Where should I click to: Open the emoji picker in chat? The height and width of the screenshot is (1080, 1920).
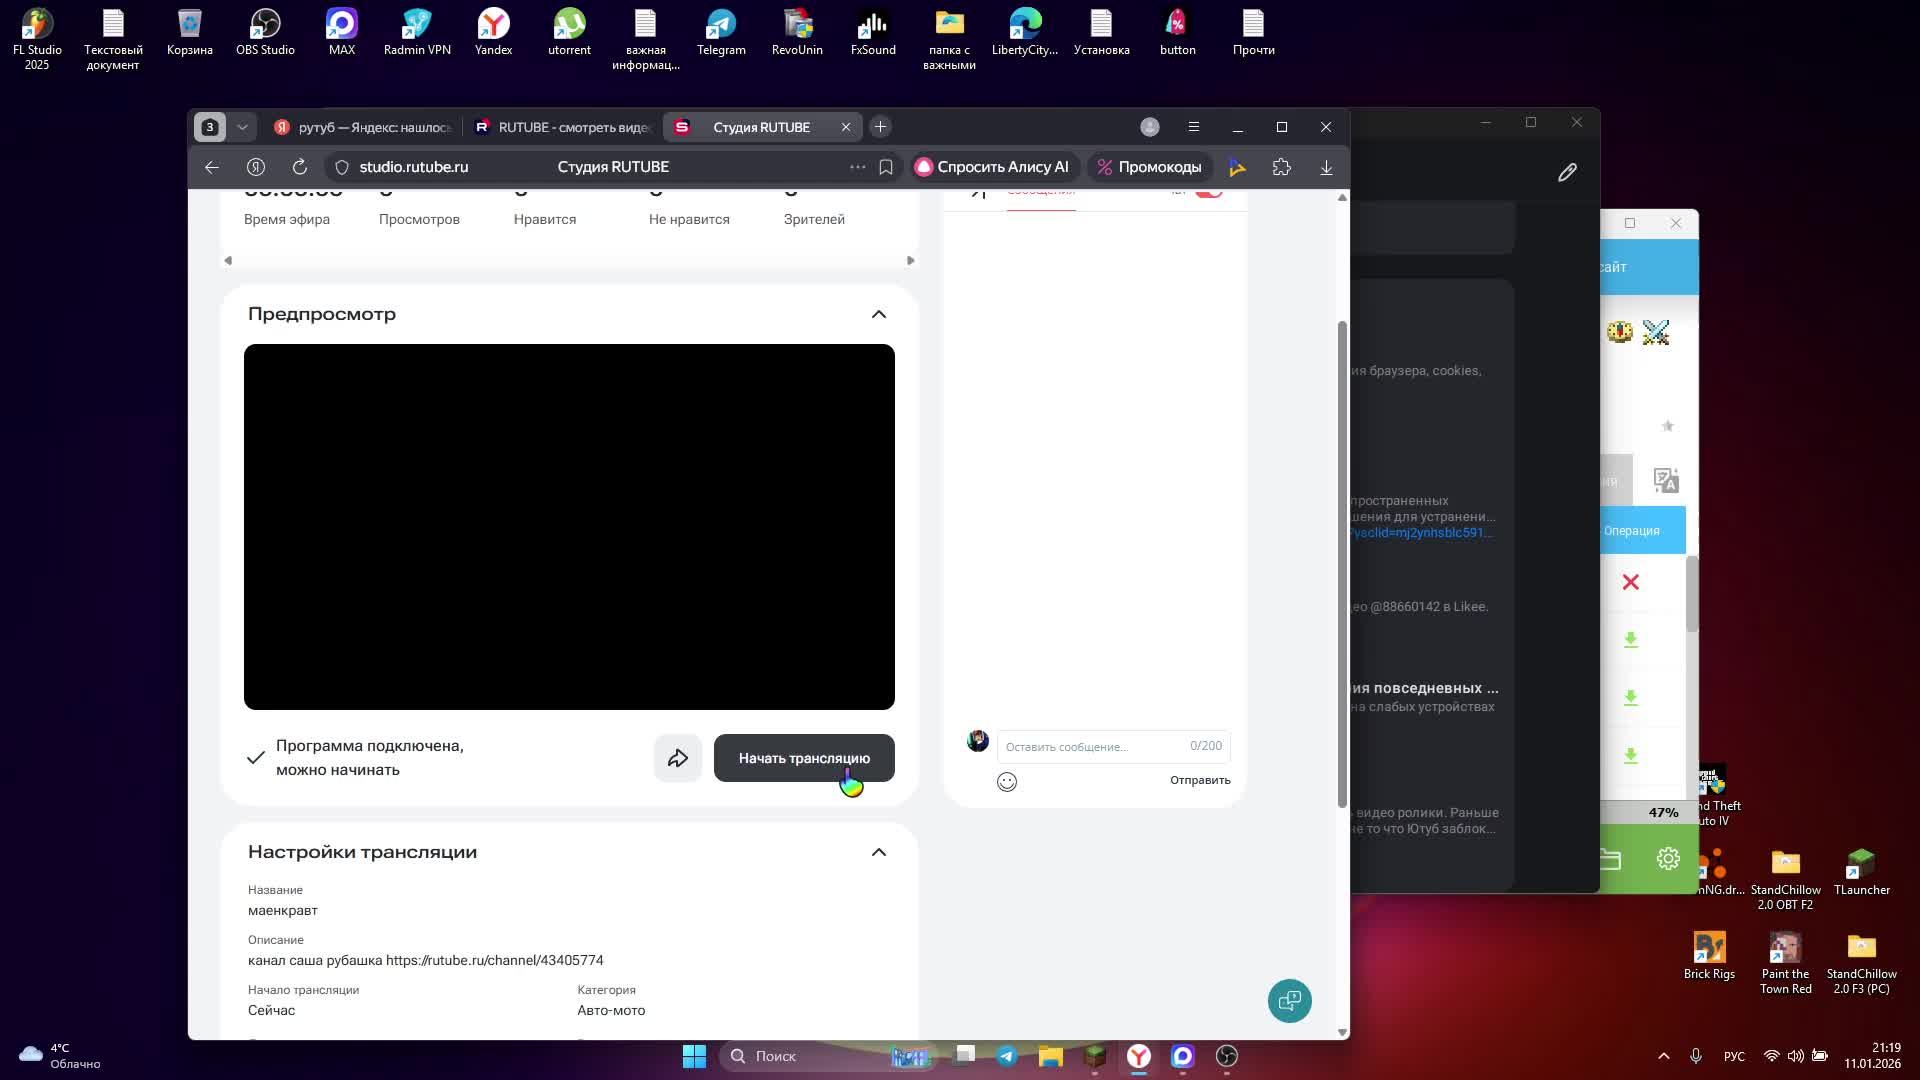(x=1007, y=782)
